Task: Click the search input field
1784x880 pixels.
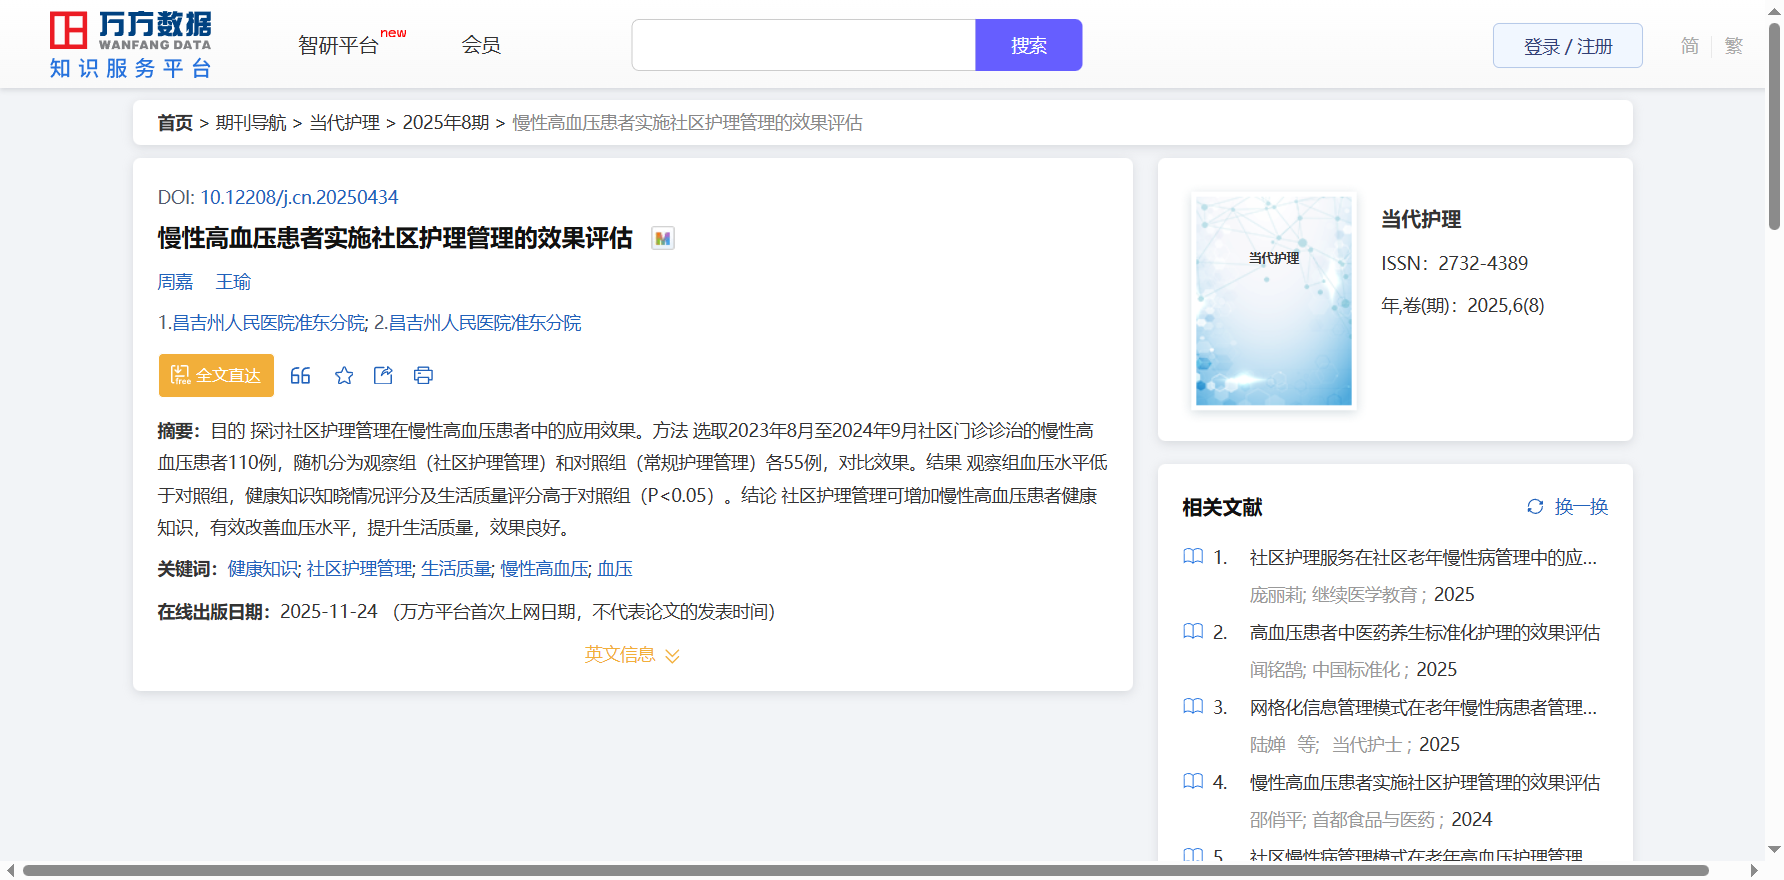Action: 803,45
